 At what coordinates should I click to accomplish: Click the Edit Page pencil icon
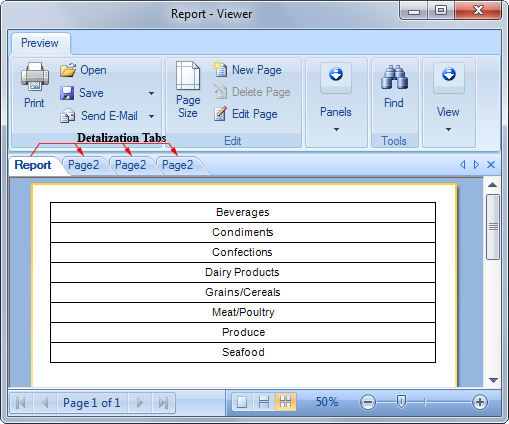pyautogui.click(x=220, y=114)
